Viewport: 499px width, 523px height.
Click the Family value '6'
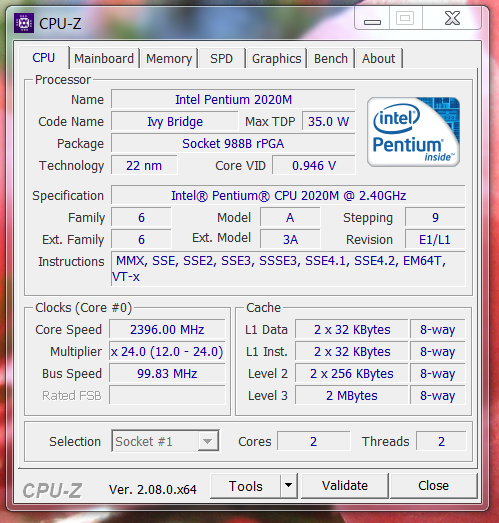(141, 217)
